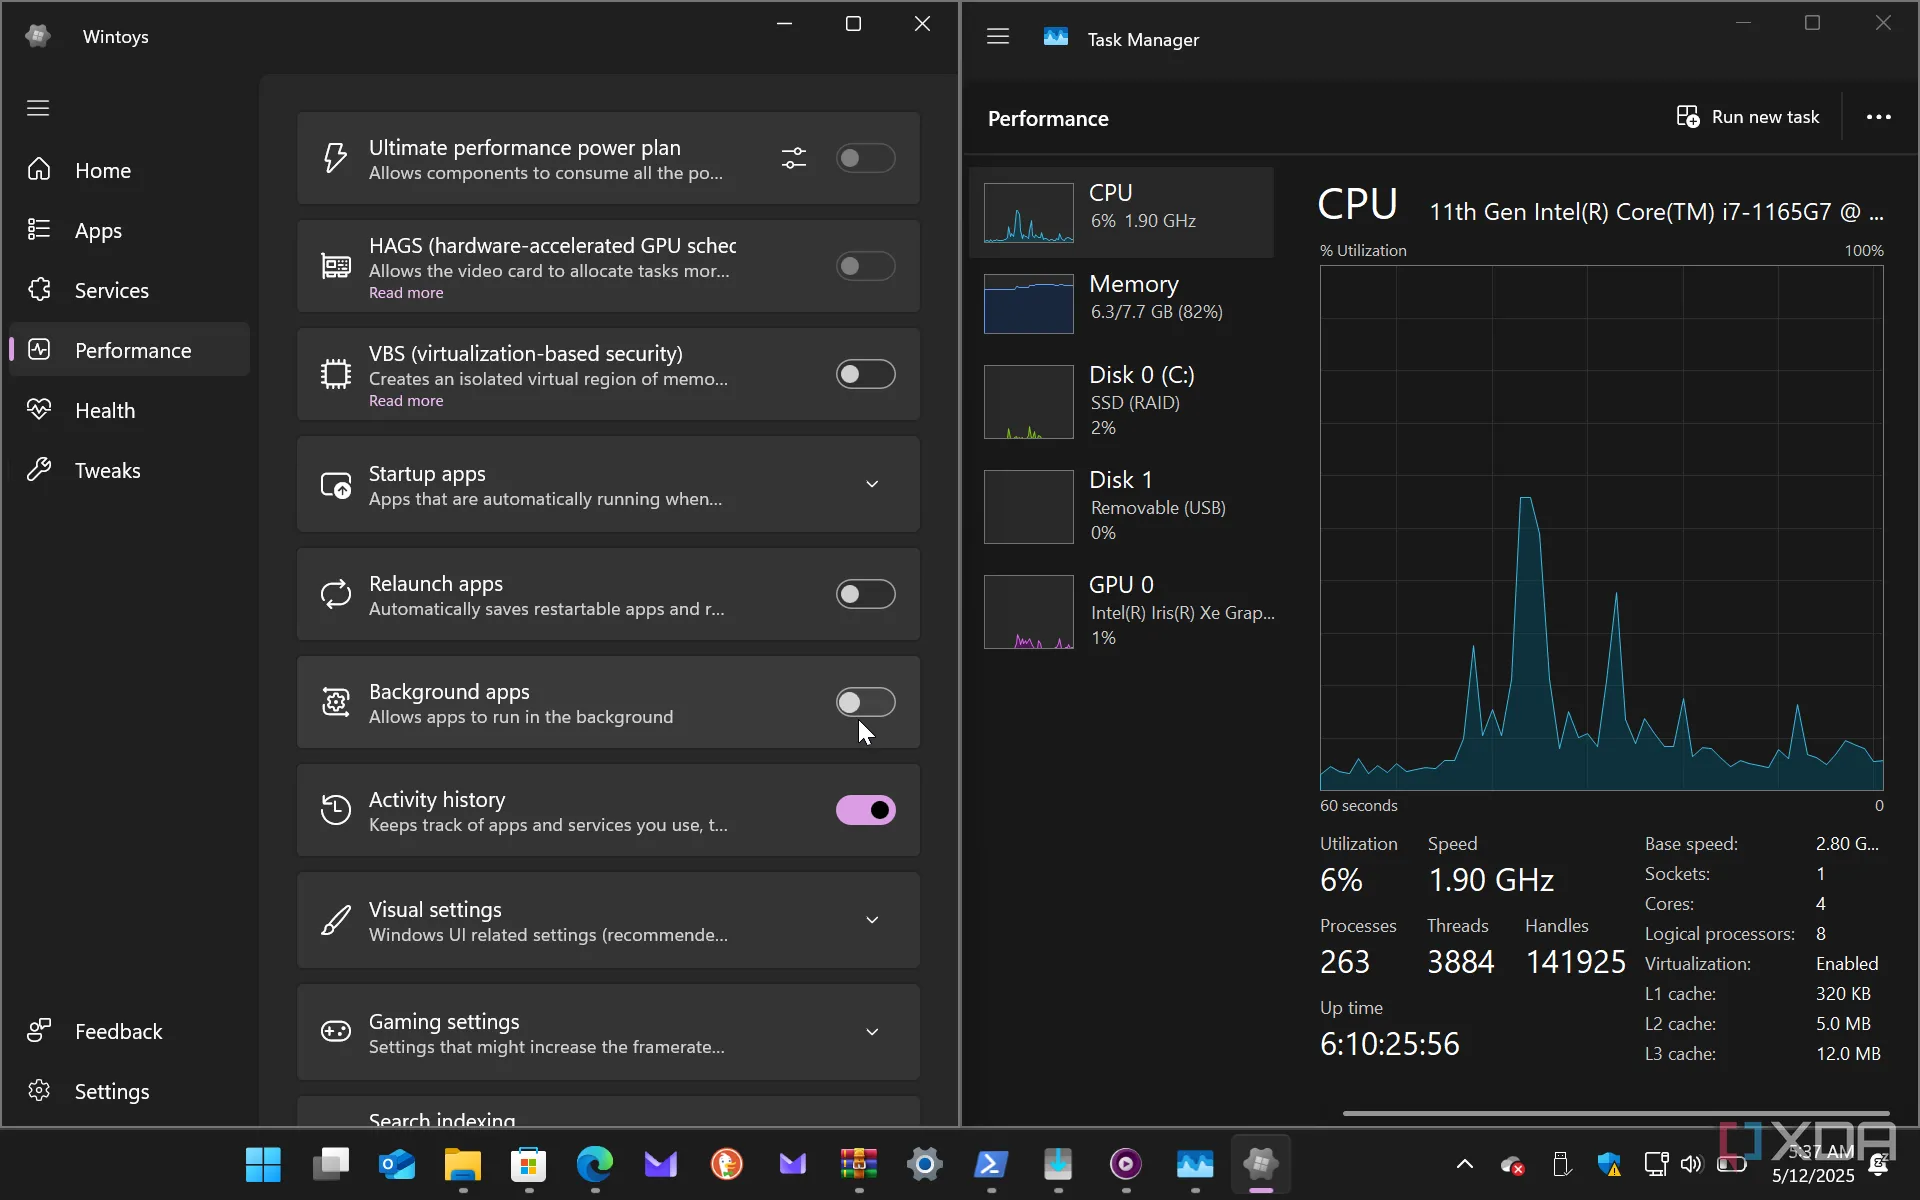Click power plan settings sliders icon

pyautogui.click(x=793, y=158)
